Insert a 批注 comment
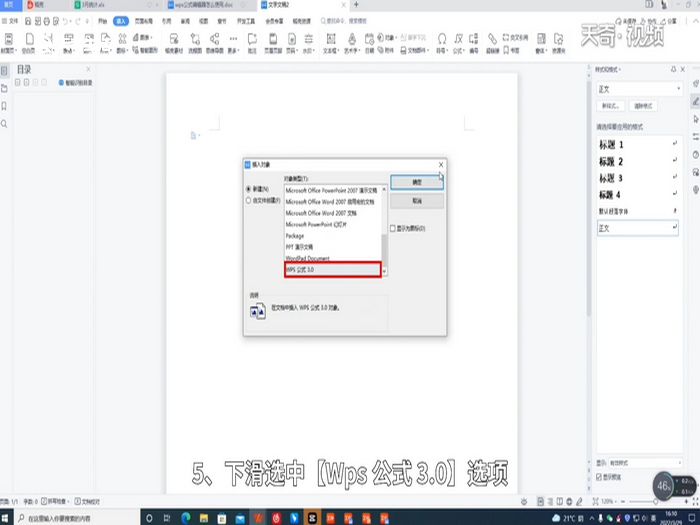This screenshot has height=525, width=700. pyautogui.click(x=252, y=43)
